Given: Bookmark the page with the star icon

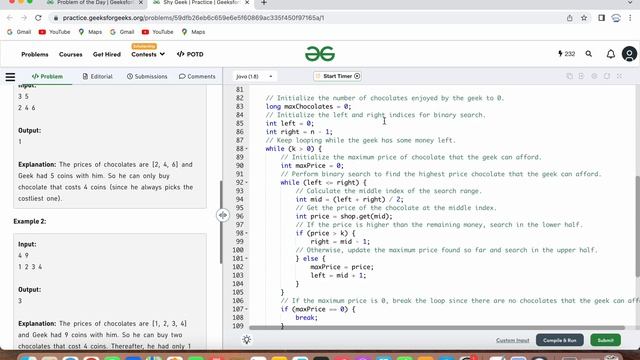Looking at the screenshot, I should (x=584, y=18).
